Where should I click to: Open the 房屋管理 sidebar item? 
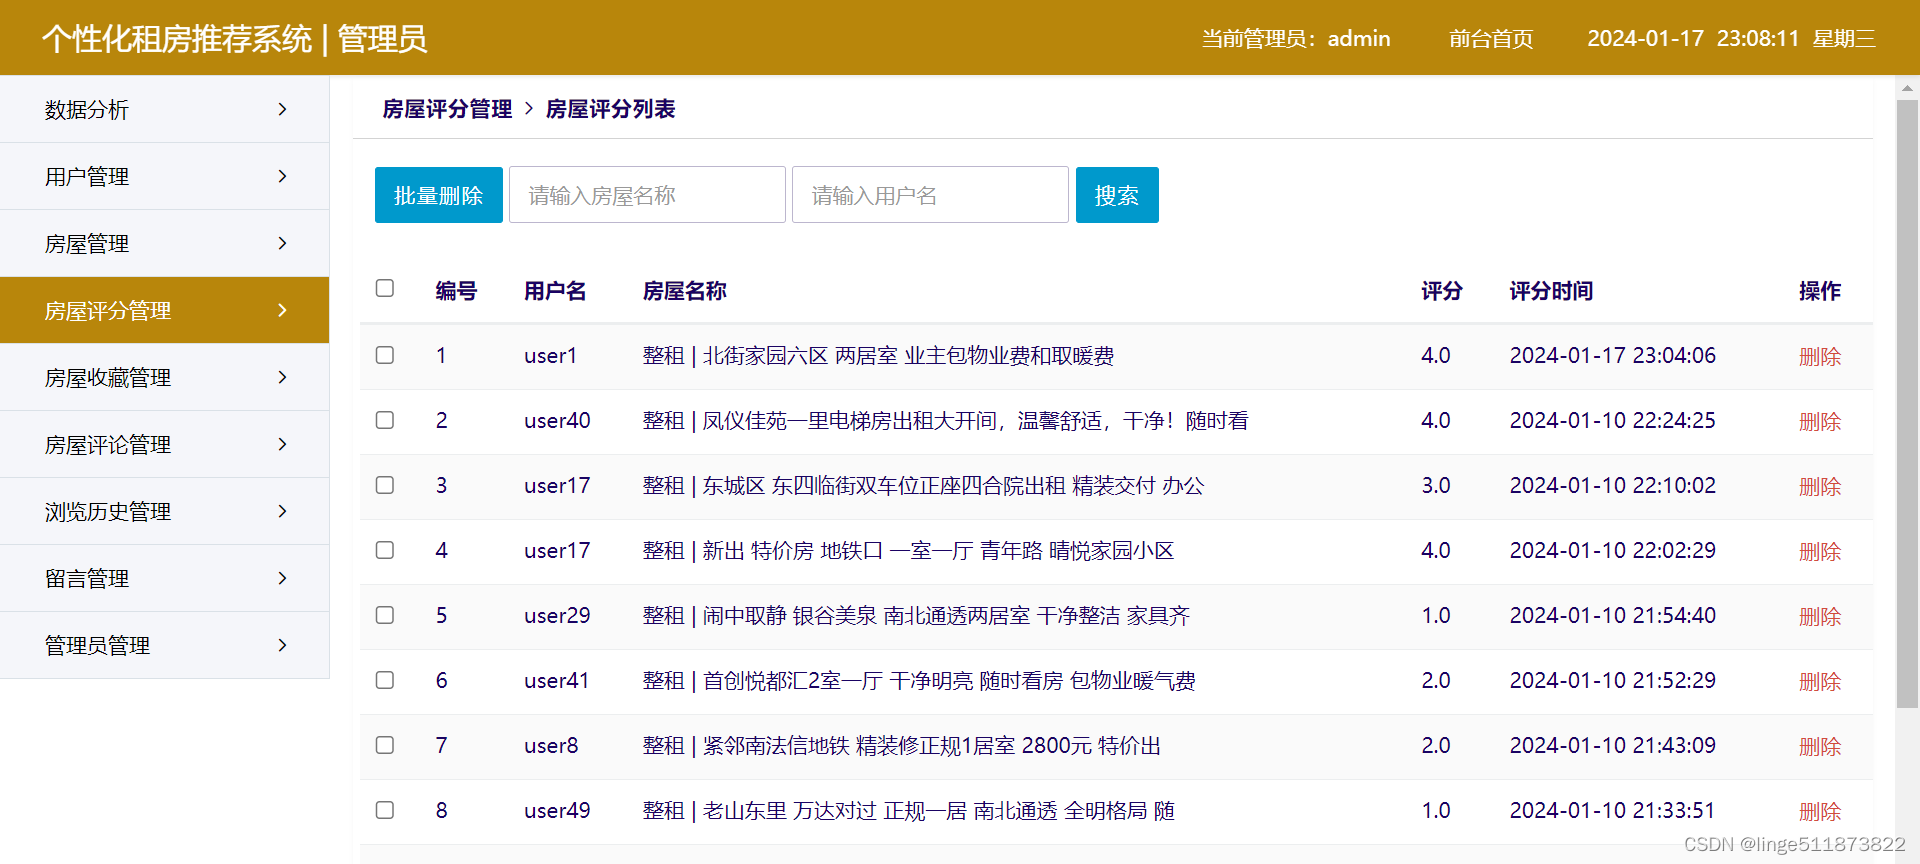point(164,243)
